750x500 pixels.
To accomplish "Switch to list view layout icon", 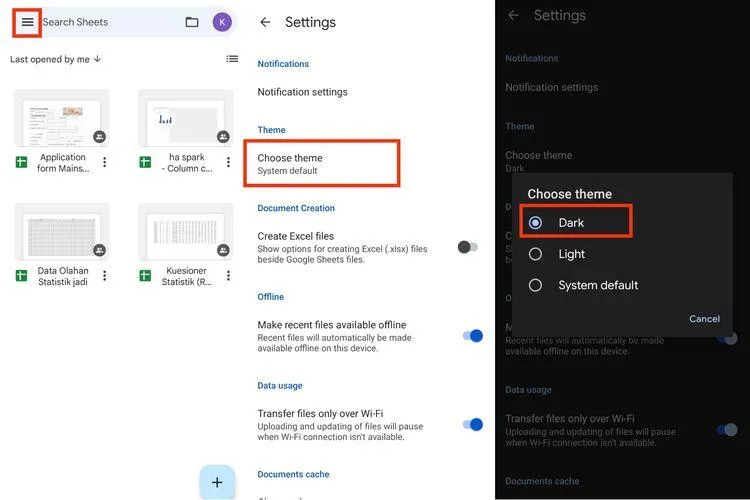I will [232, 59].
